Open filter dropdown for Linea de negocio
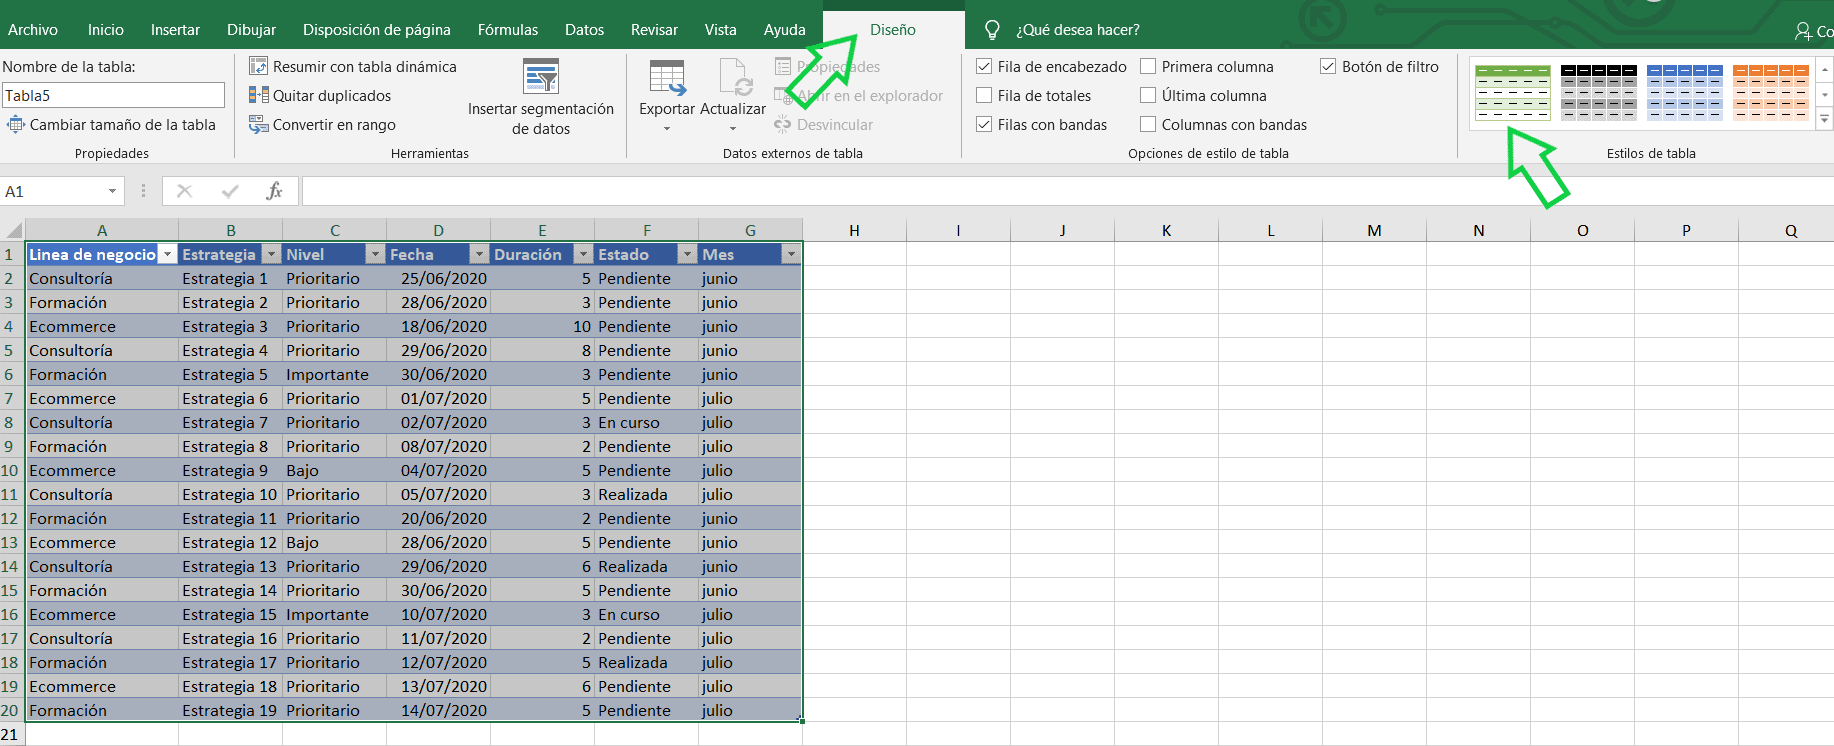This screenshot has width=1834, height=746. [168, 255]
